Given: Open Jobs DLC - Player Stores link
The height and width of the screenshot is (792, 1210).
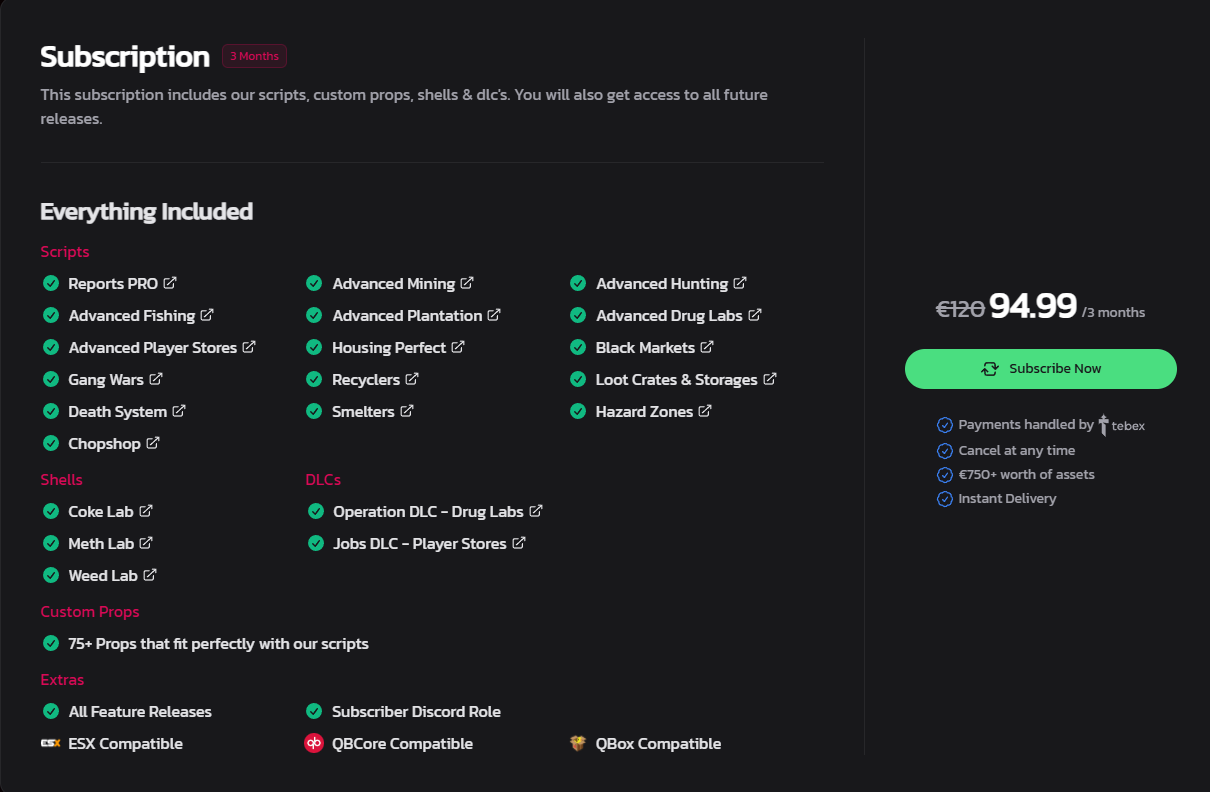Looking at the screenshot, I should [x=429, y=544].
